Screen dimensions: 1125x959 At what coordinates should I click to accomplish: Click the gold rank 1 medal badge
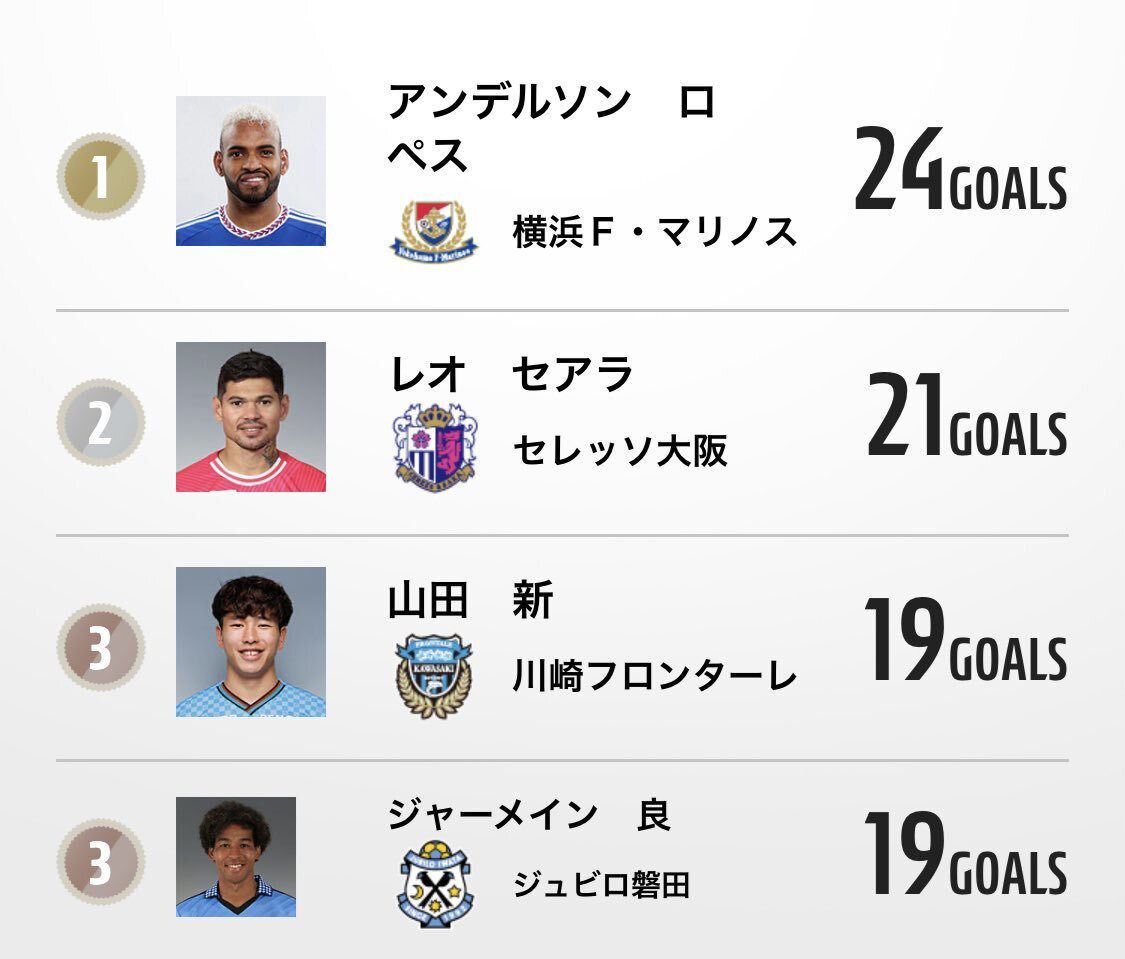(101, 176)
